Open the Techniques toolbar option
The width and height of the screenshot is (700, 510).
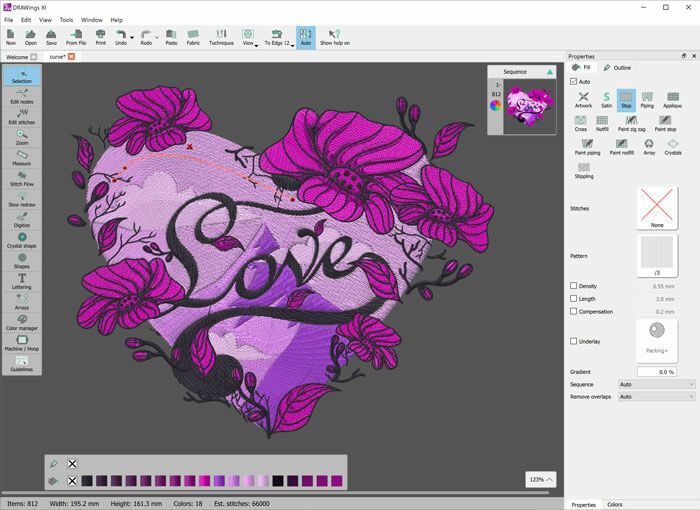pos(221,38)
